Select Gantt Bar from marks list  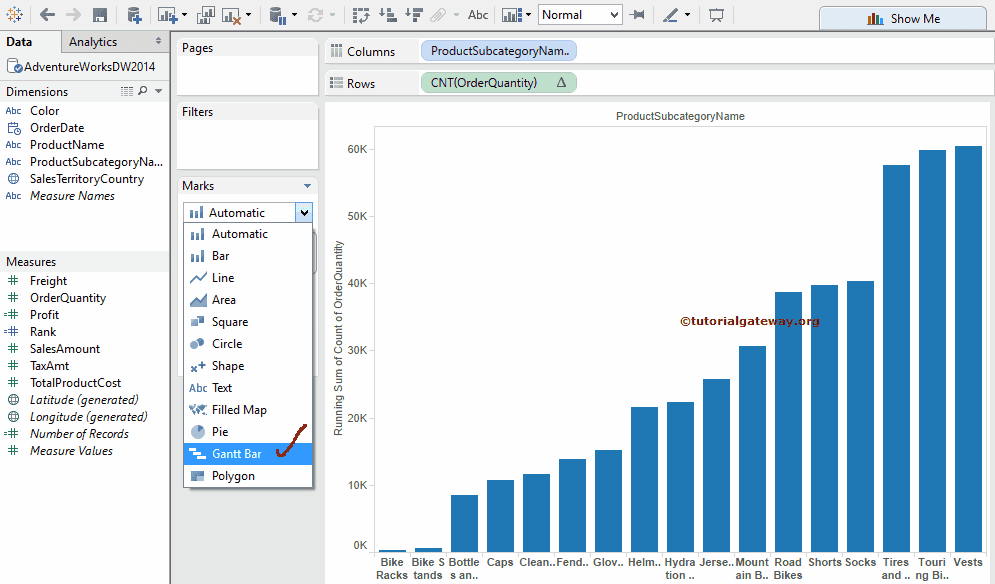(x=237, y=454)
